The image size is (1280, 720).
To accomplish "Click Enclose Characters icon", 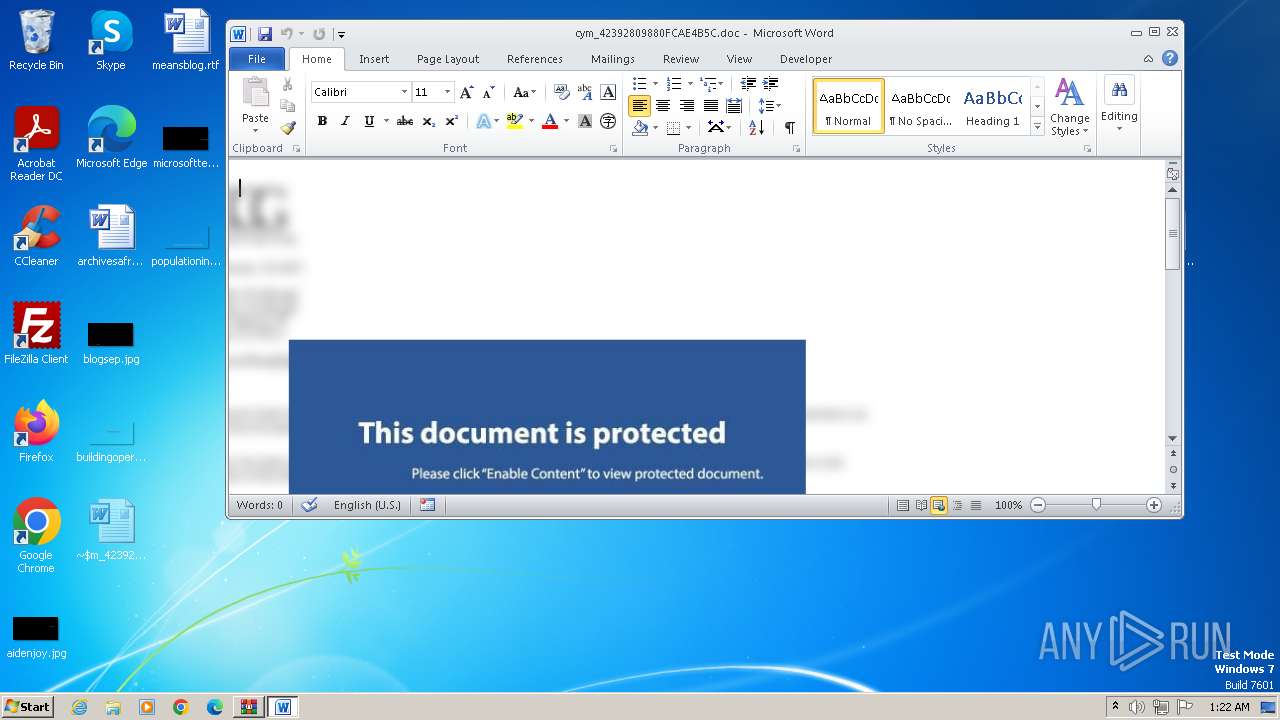I will tap(608, 121).
